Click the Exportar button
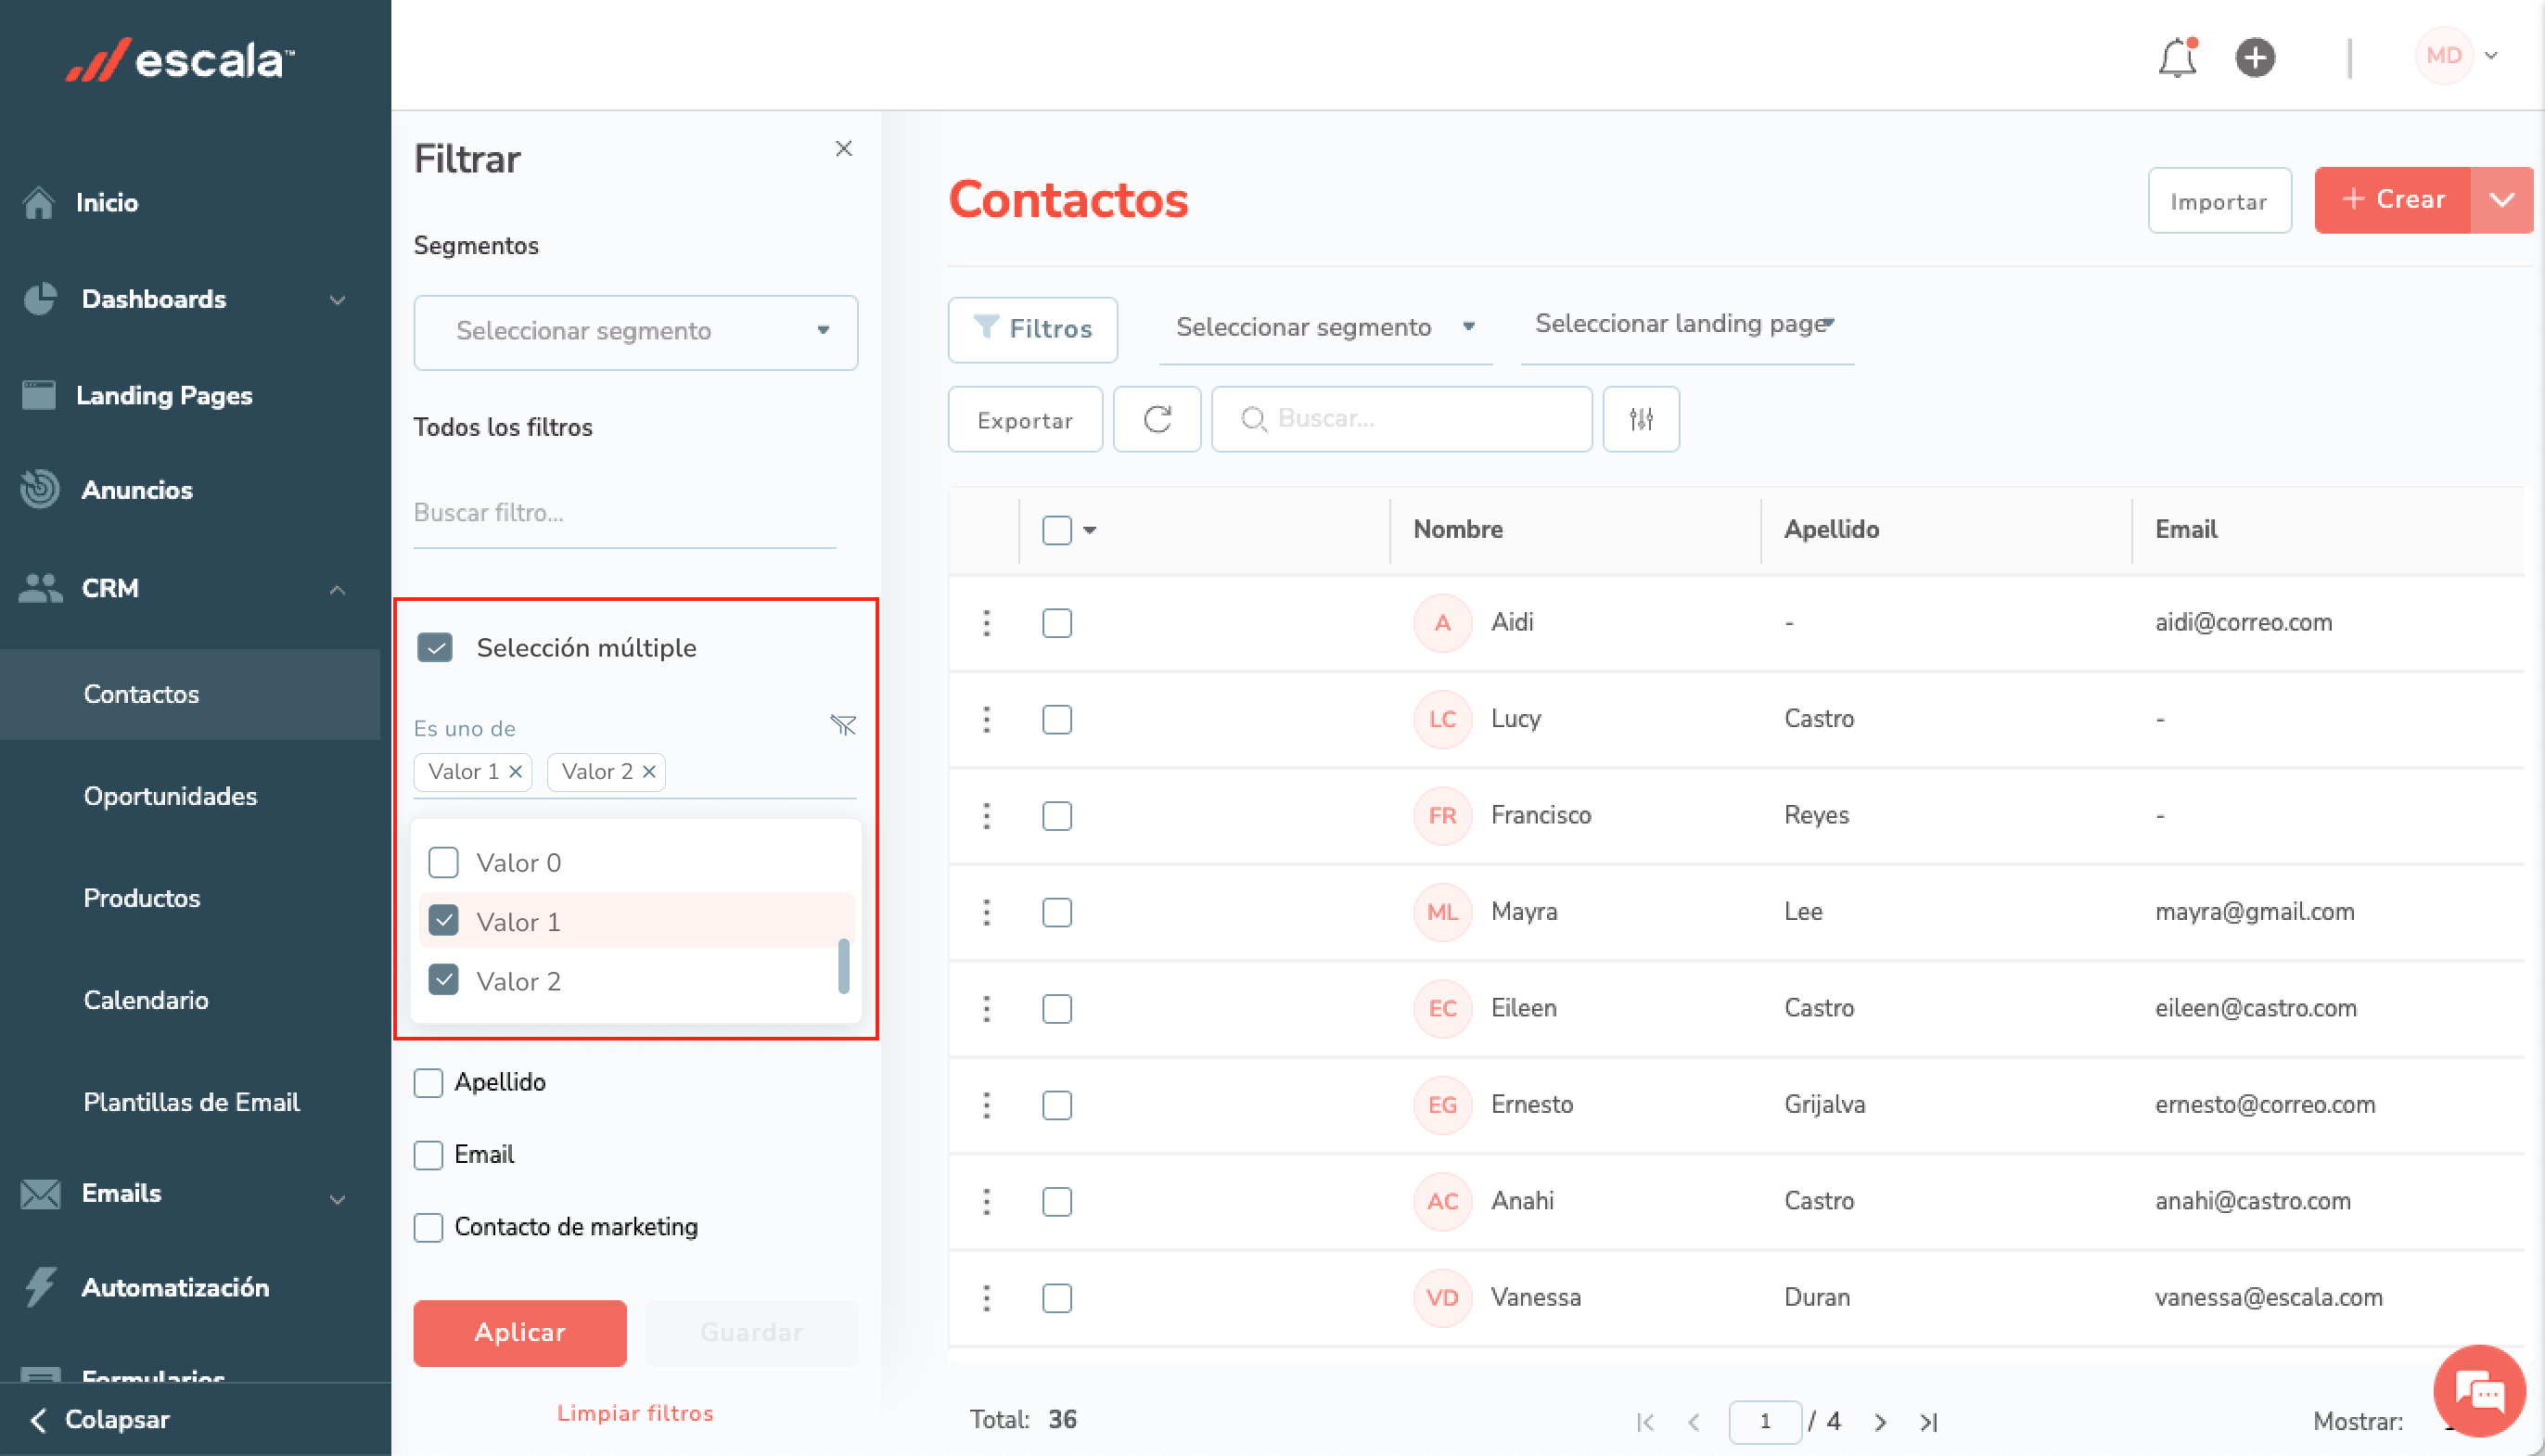This screenshot has width=2545, height=1456. click(x=1025, y=419)
